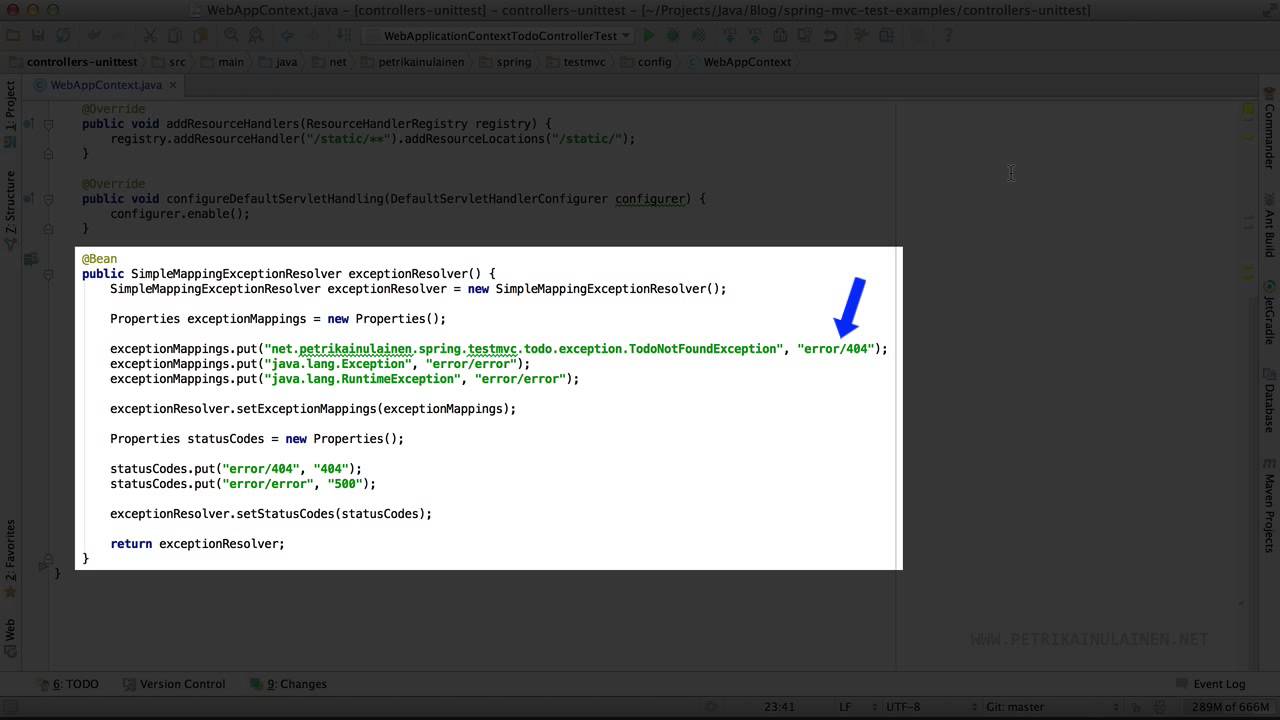Click statusCodes.put("error/error", "500") line

243,484
